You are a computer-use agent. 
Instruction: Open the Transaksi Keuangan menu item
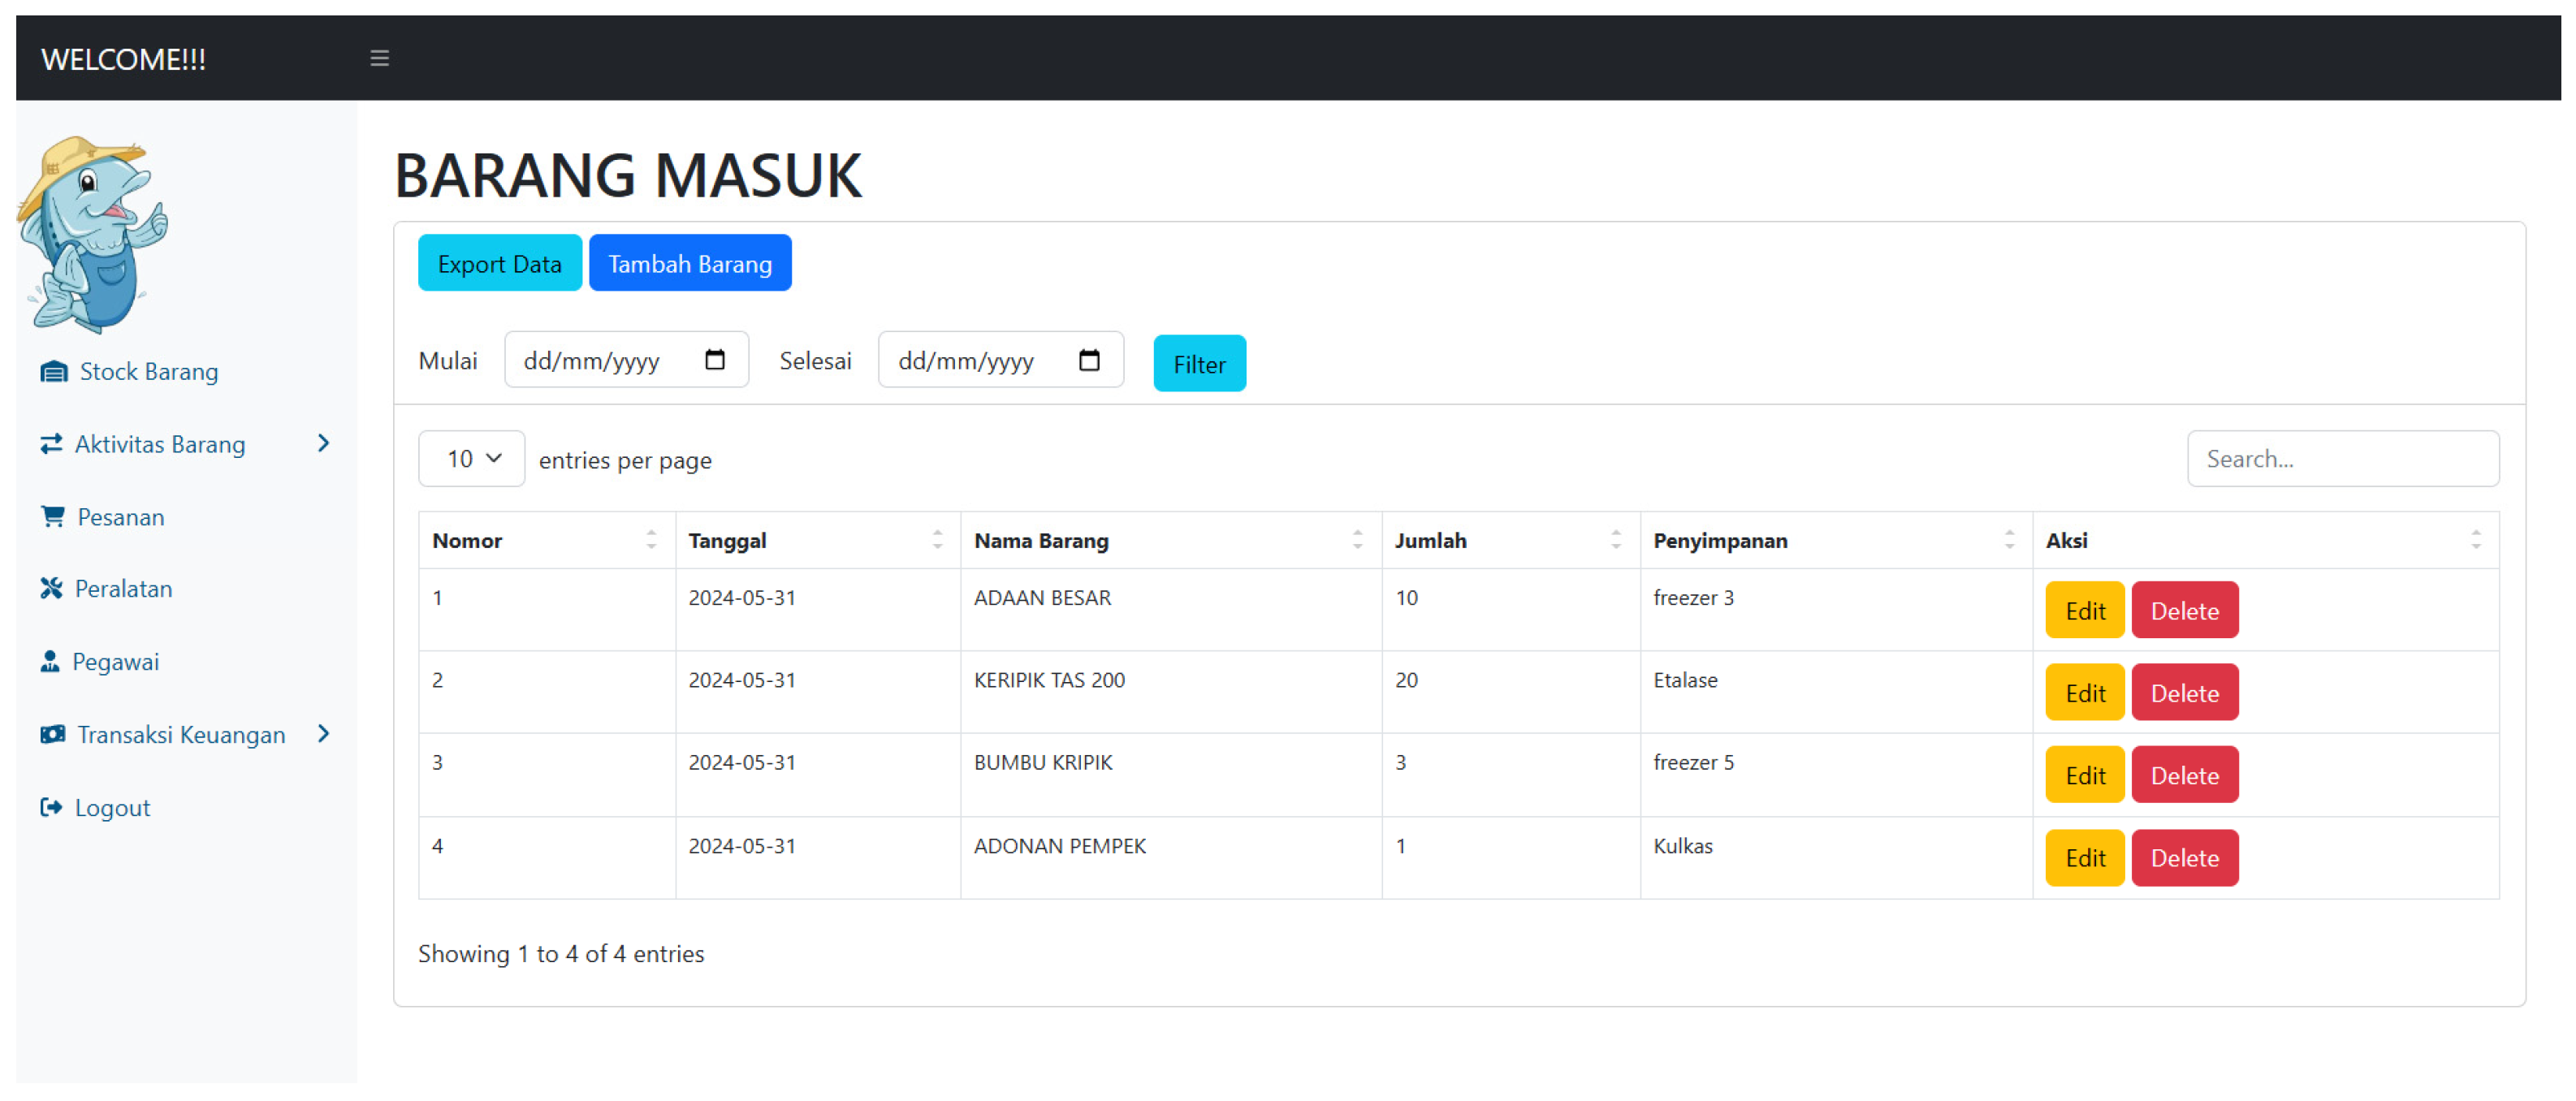click(181, 735)
